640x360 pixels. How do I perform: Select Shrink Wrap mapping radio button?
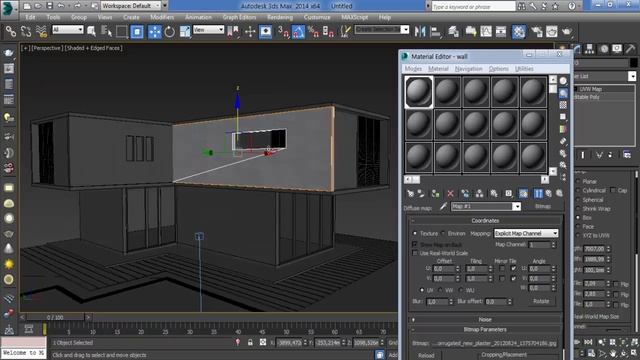point(578,209)
